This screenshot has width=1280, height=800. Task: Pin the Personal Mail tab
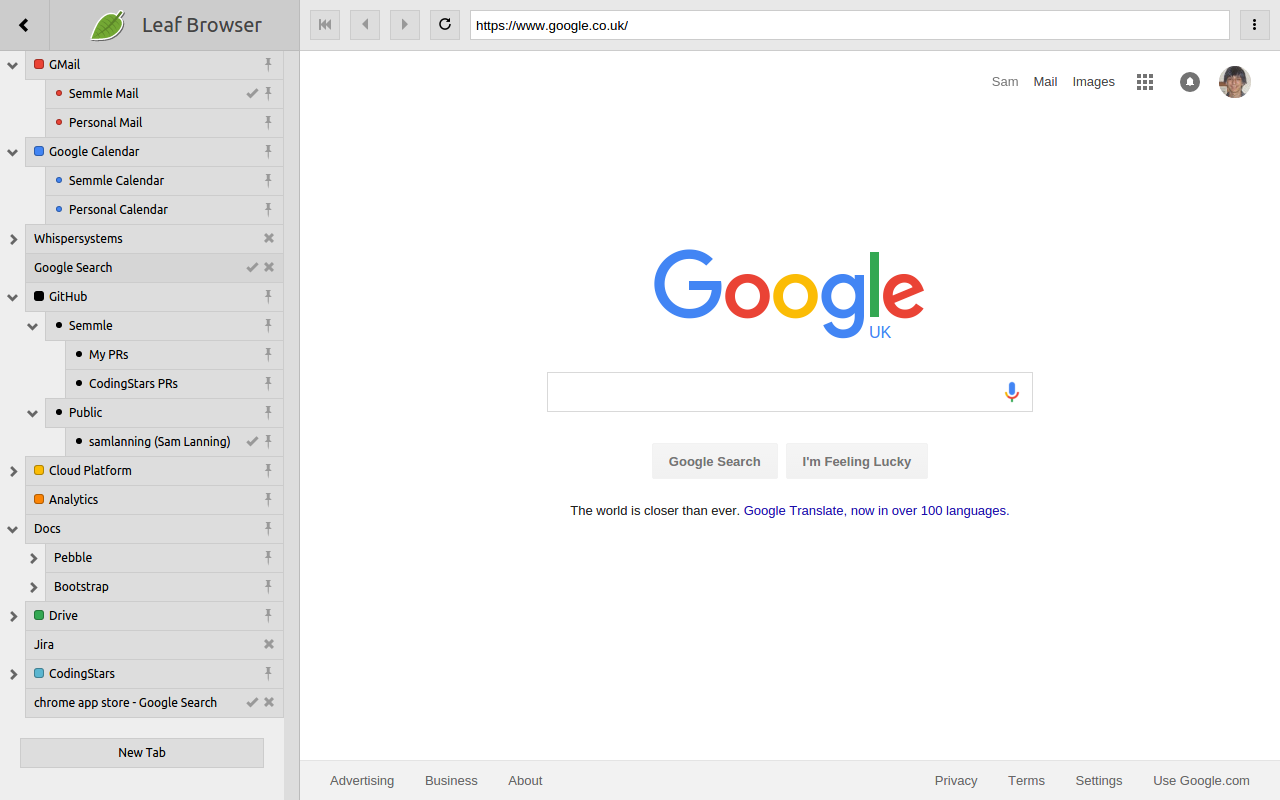(267, 122)
